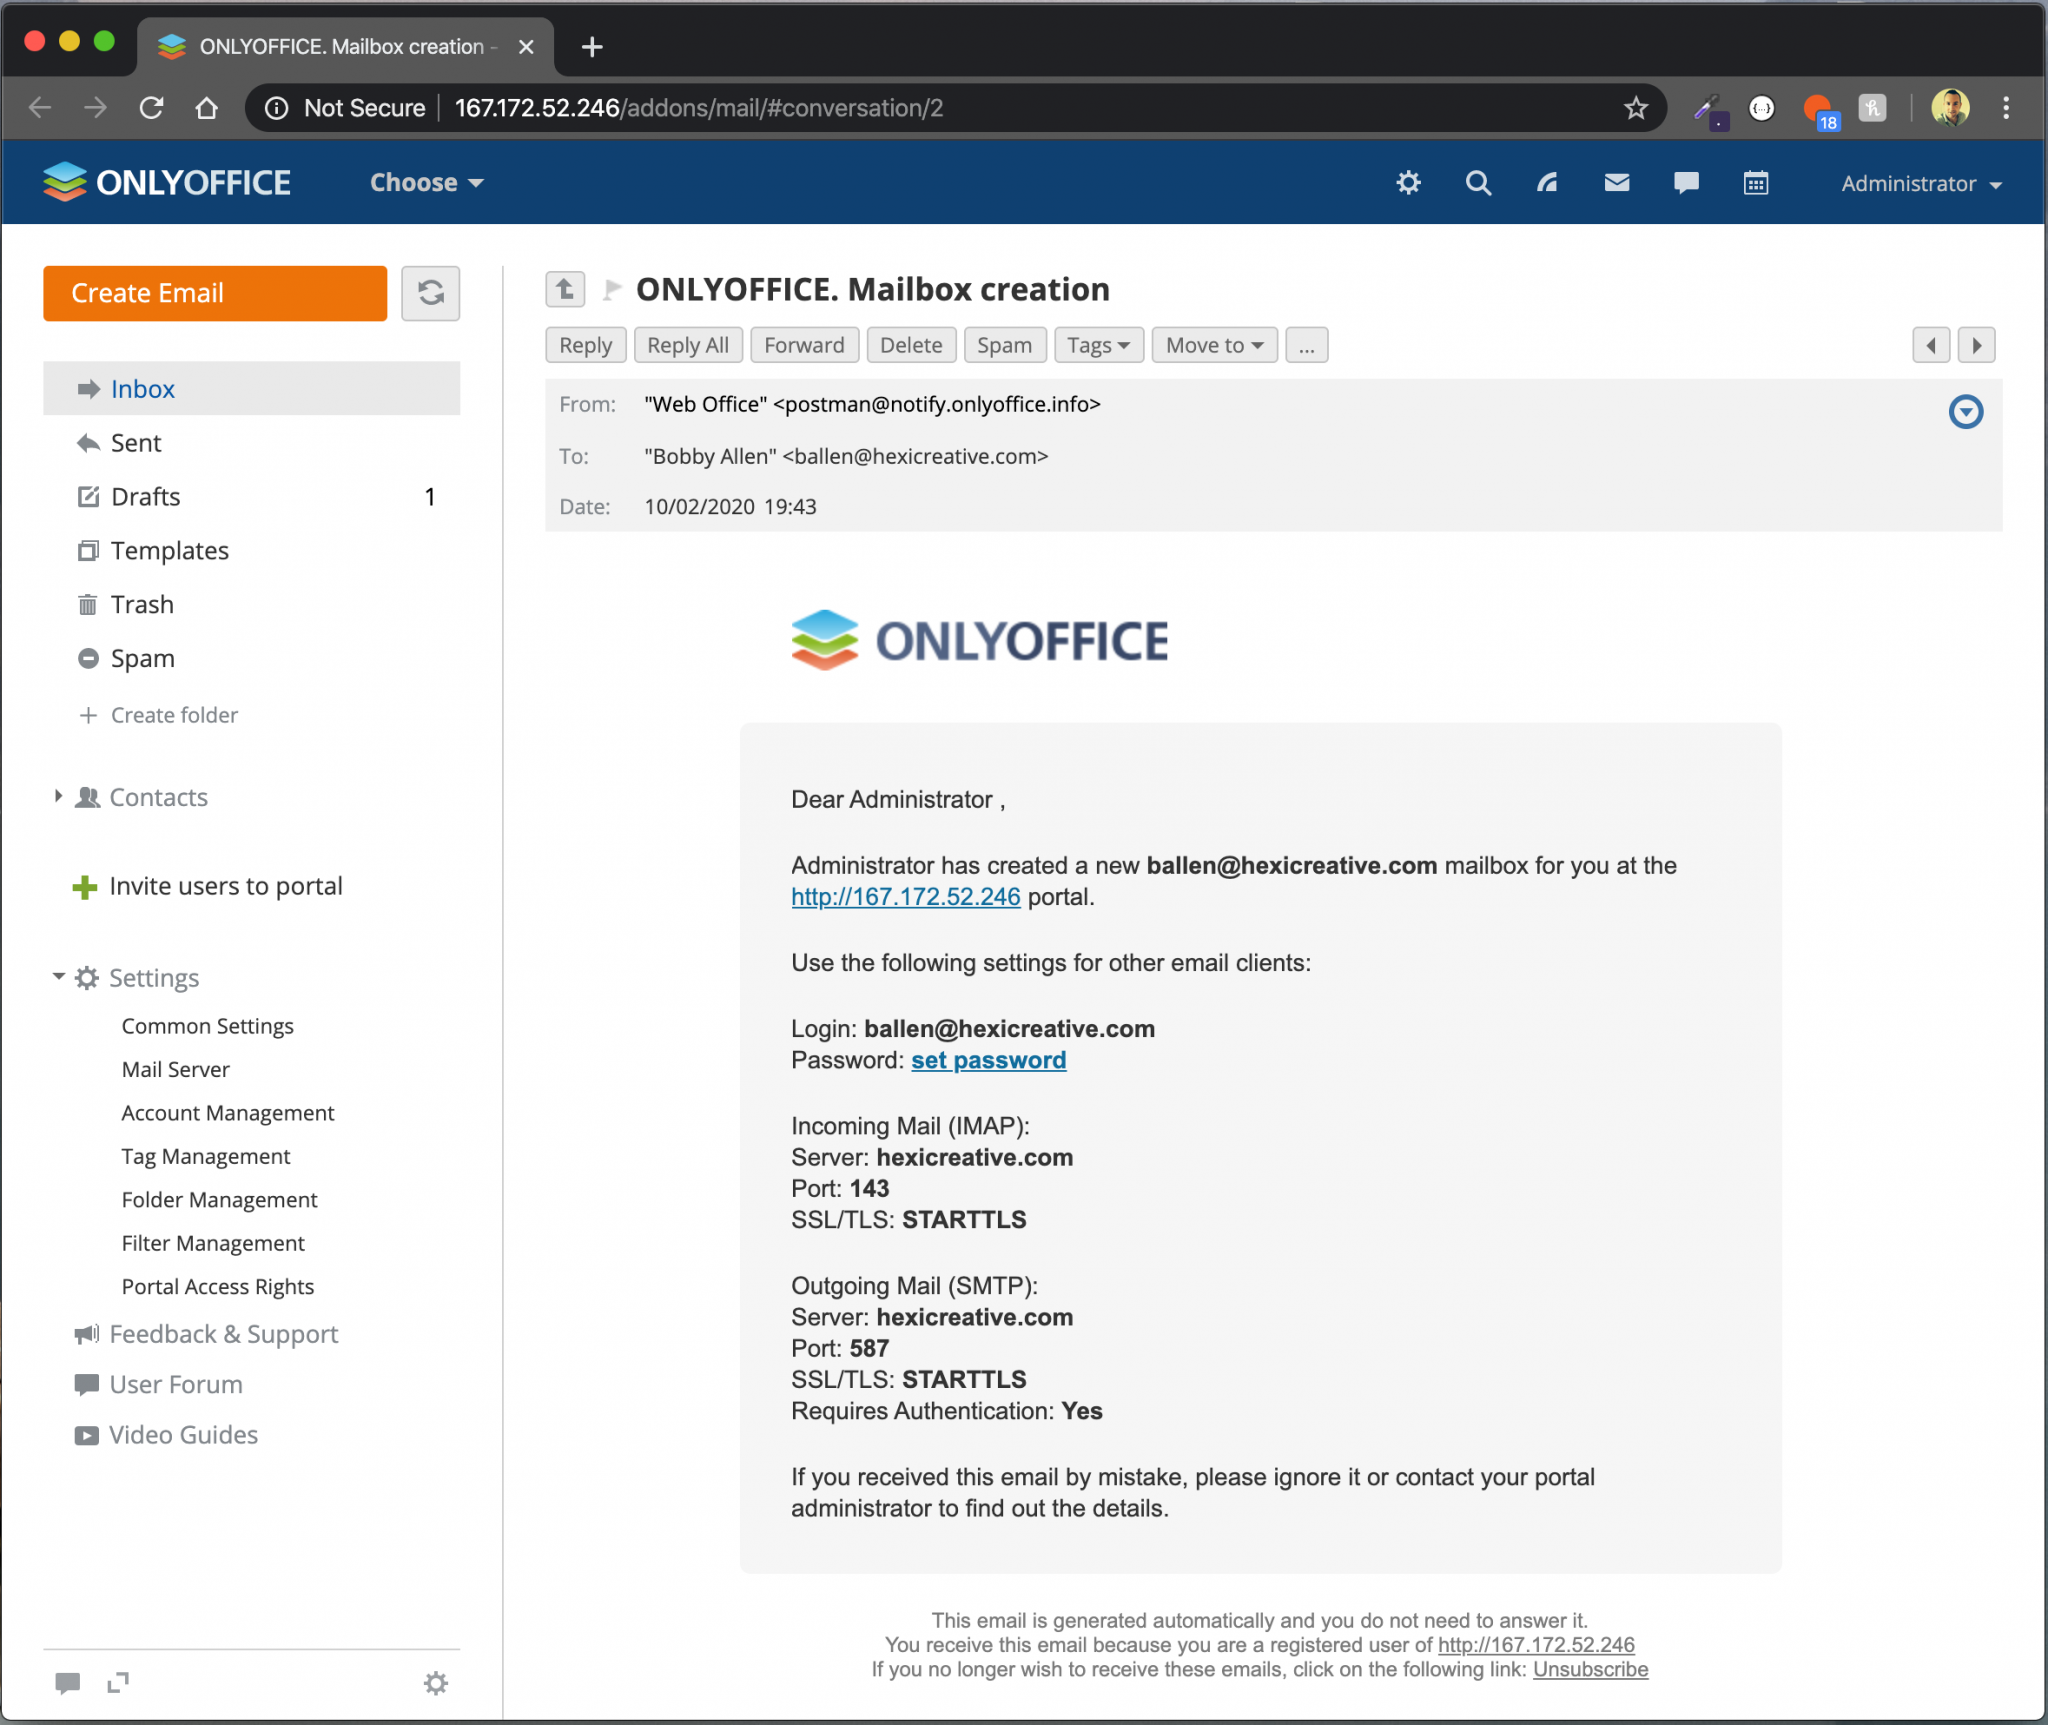Open the mail envelope icon in header
This screenshot has height=1725, width=2048.
(x=1617, y=183)
